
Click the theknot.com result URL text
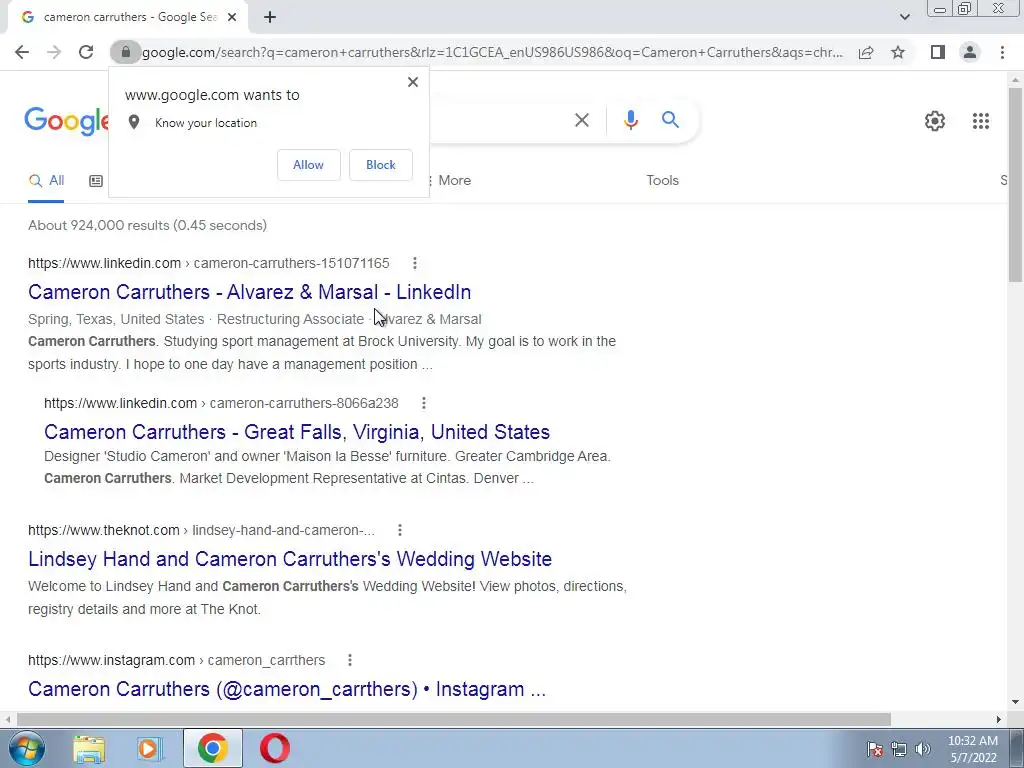click(x=201, y=530)
